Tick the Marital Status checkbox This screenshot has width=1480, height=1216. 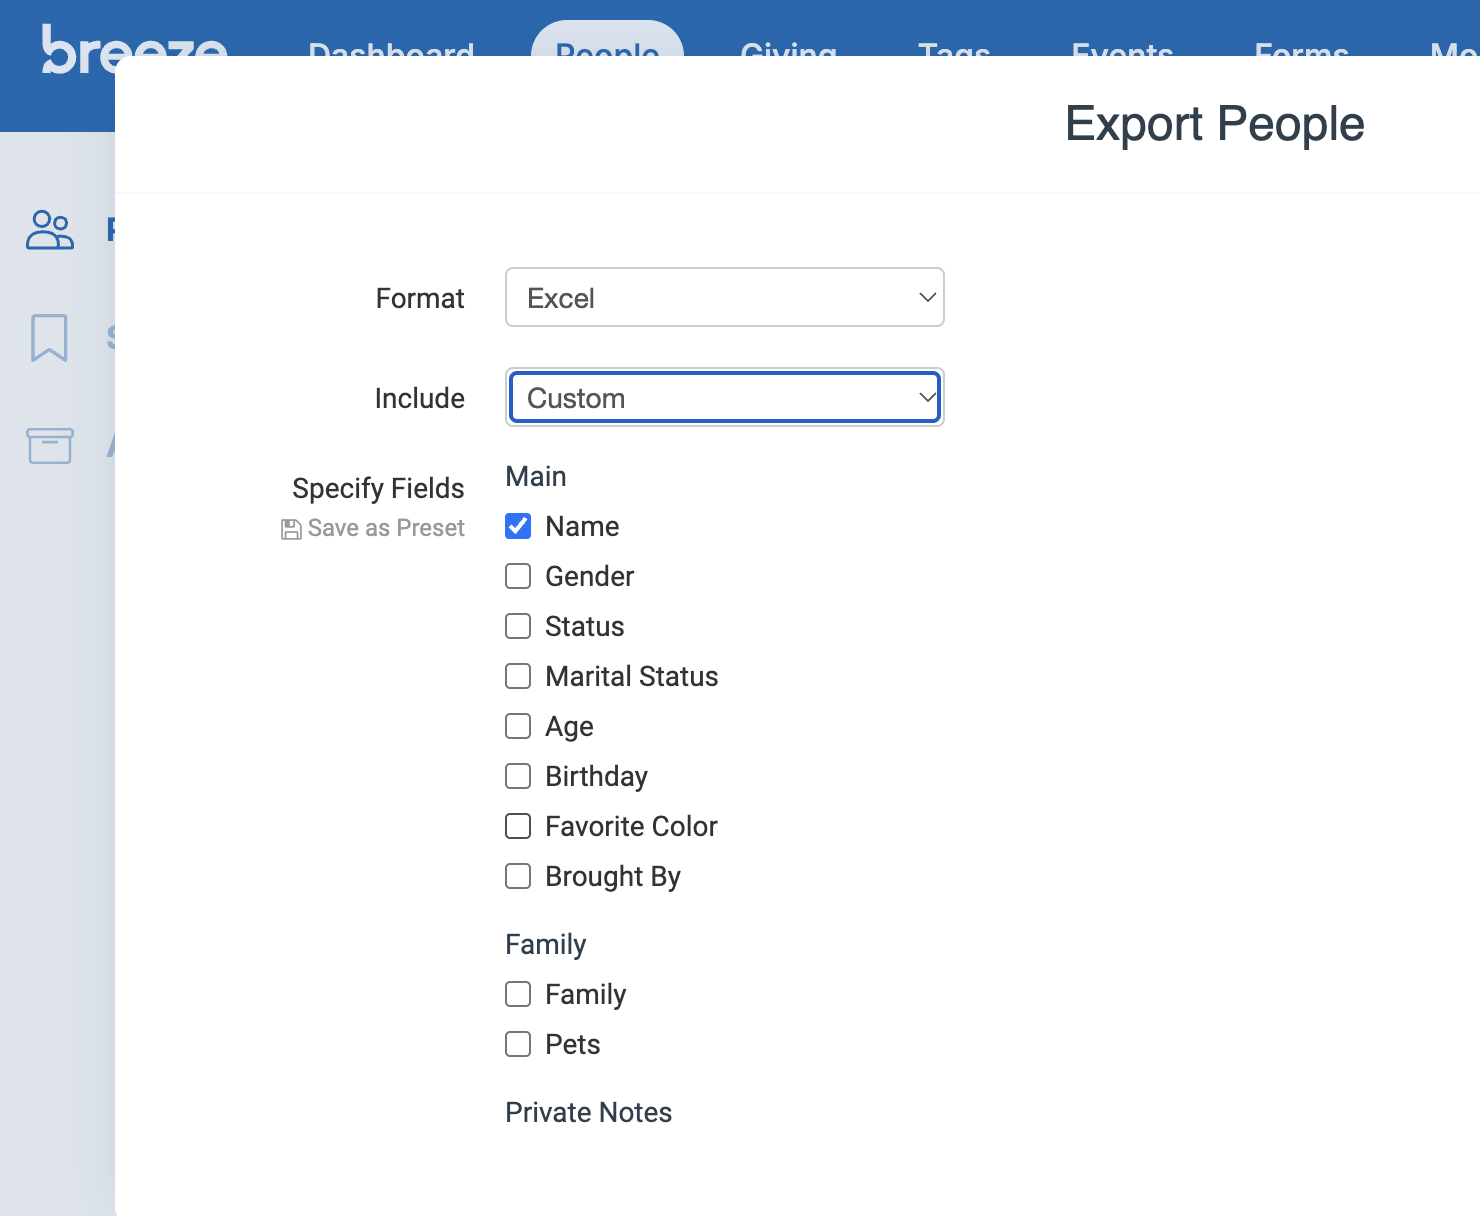point(518,676)
